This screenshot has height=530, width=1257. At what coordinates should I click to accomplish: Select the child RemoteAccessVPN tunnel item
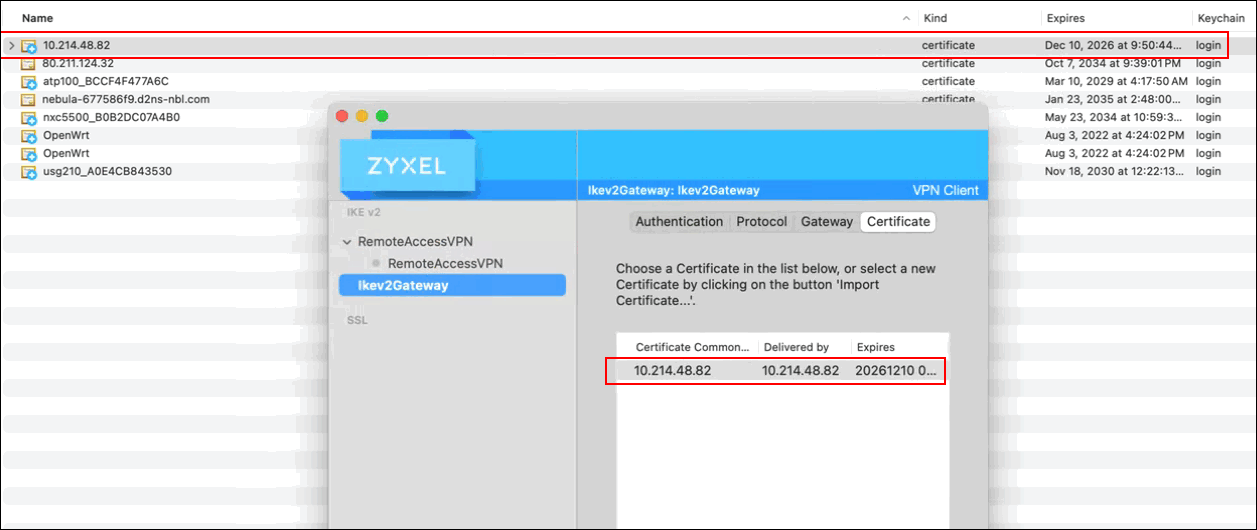coord(445,263)
